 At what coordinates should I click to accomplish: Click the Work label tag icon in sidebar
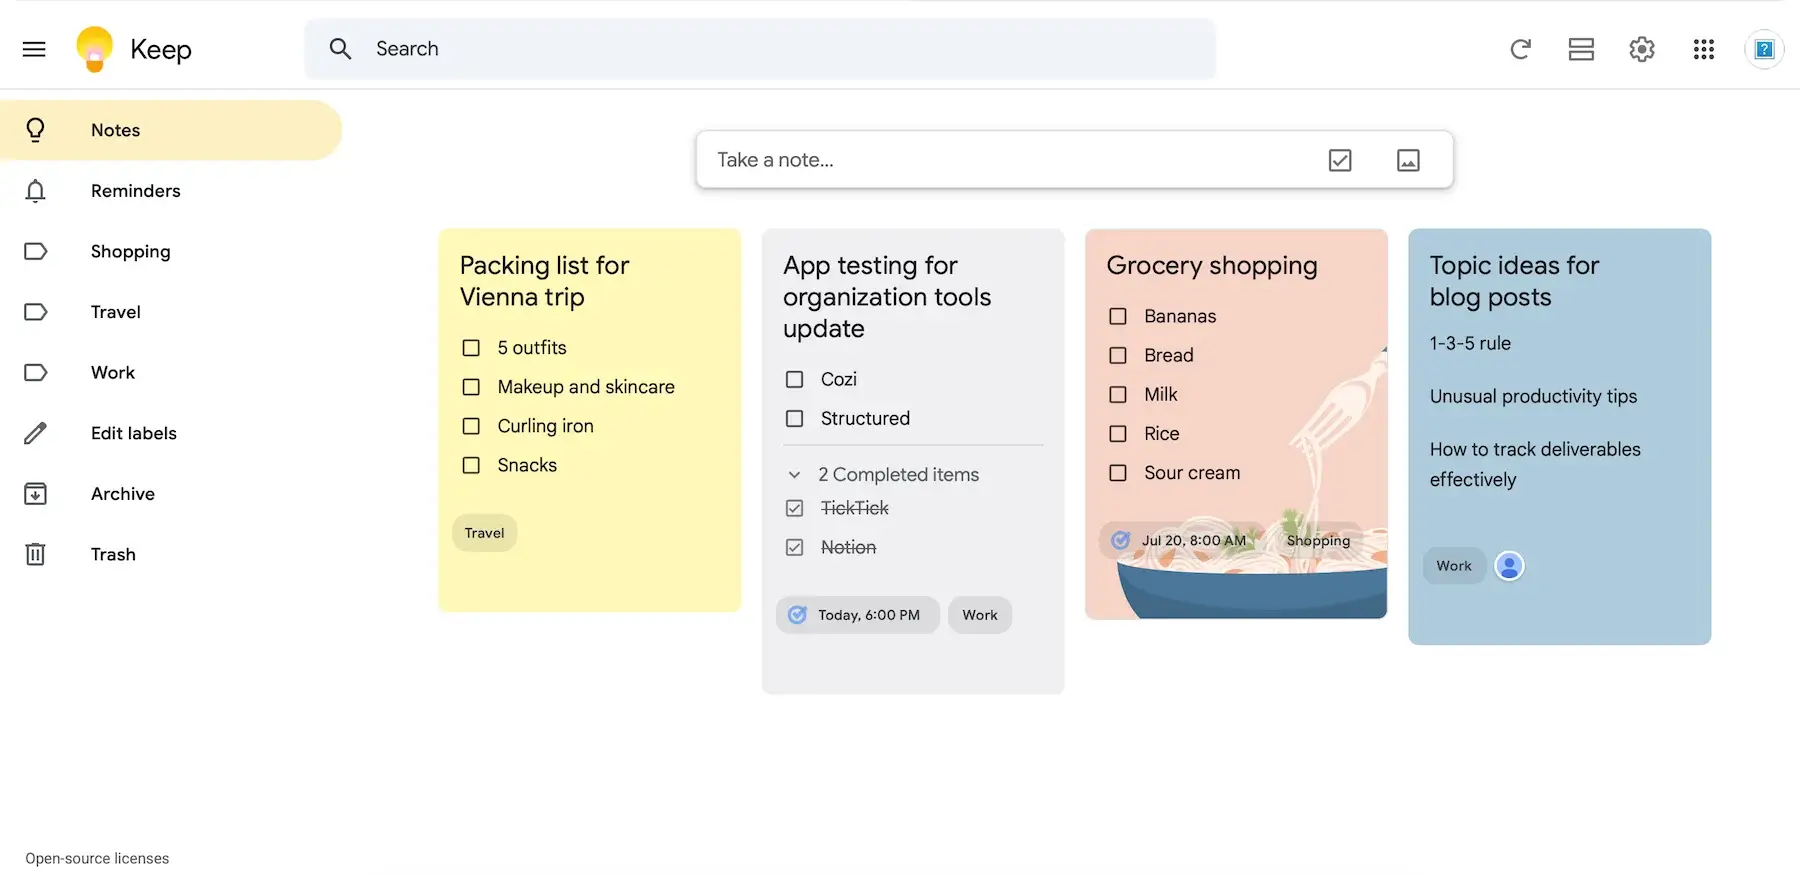[35, 372]
